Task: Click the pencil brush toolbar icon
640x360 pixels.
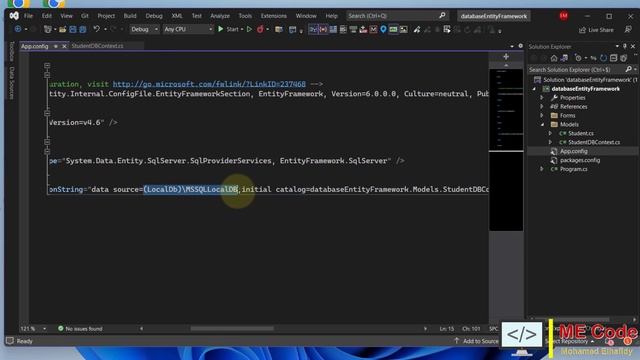Action: 416,29
